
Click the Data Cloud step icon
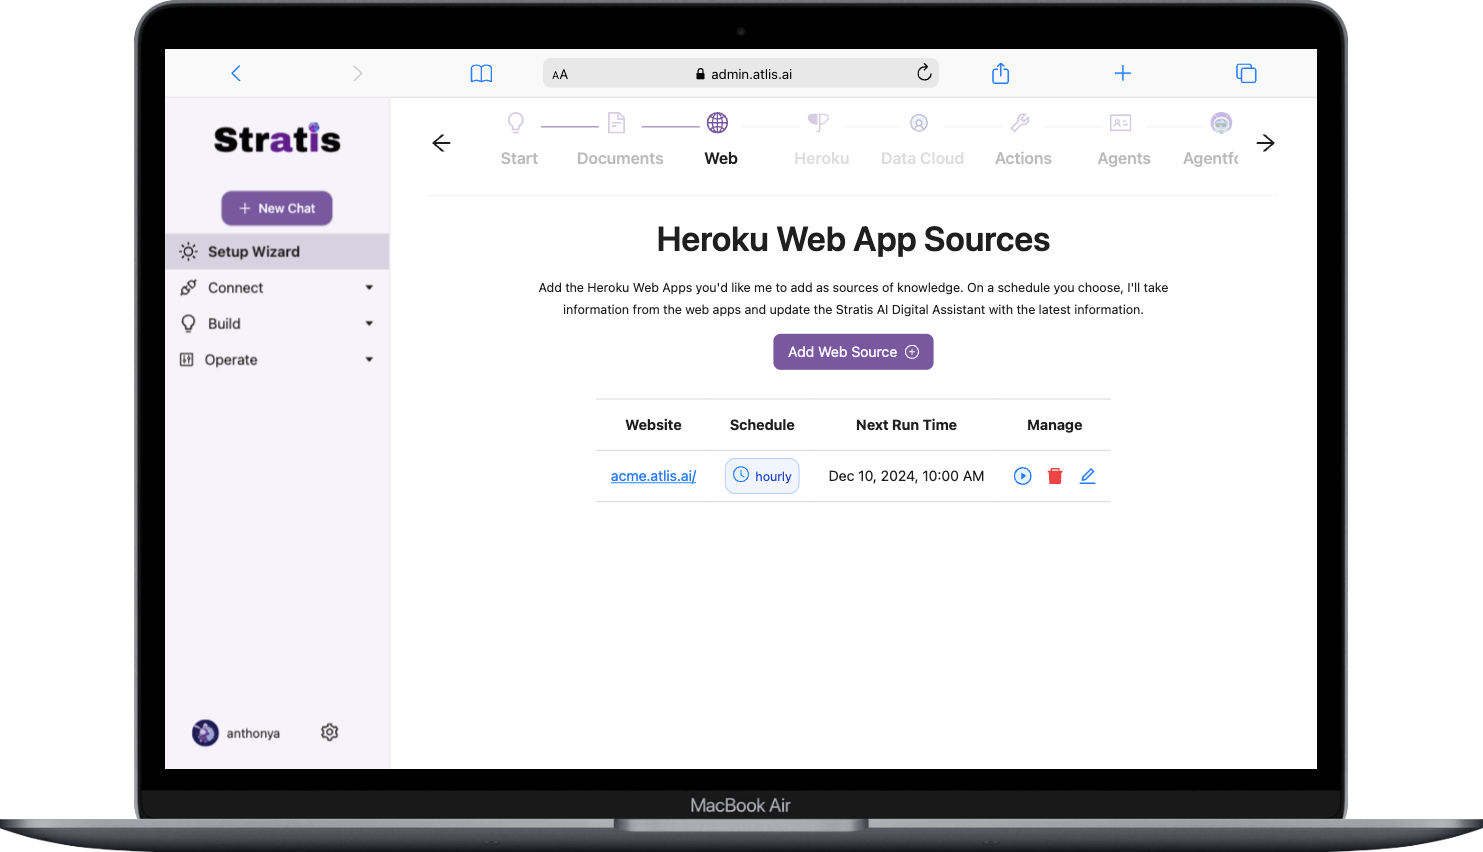[x=919, y=123]
